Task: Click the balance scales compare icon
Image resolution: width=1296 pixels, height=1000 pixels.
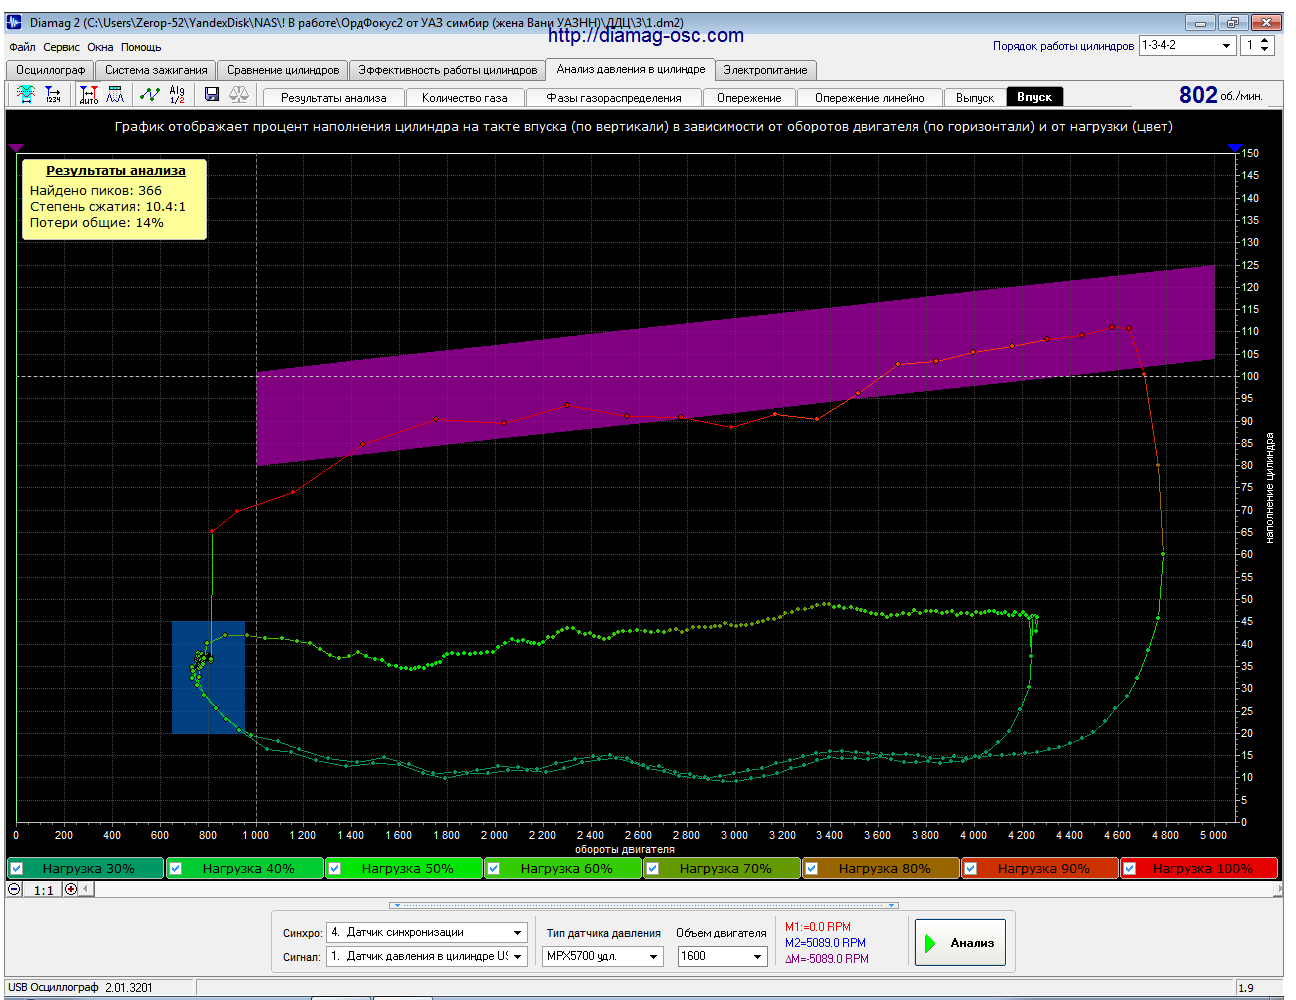Action: tap(239, 94)
